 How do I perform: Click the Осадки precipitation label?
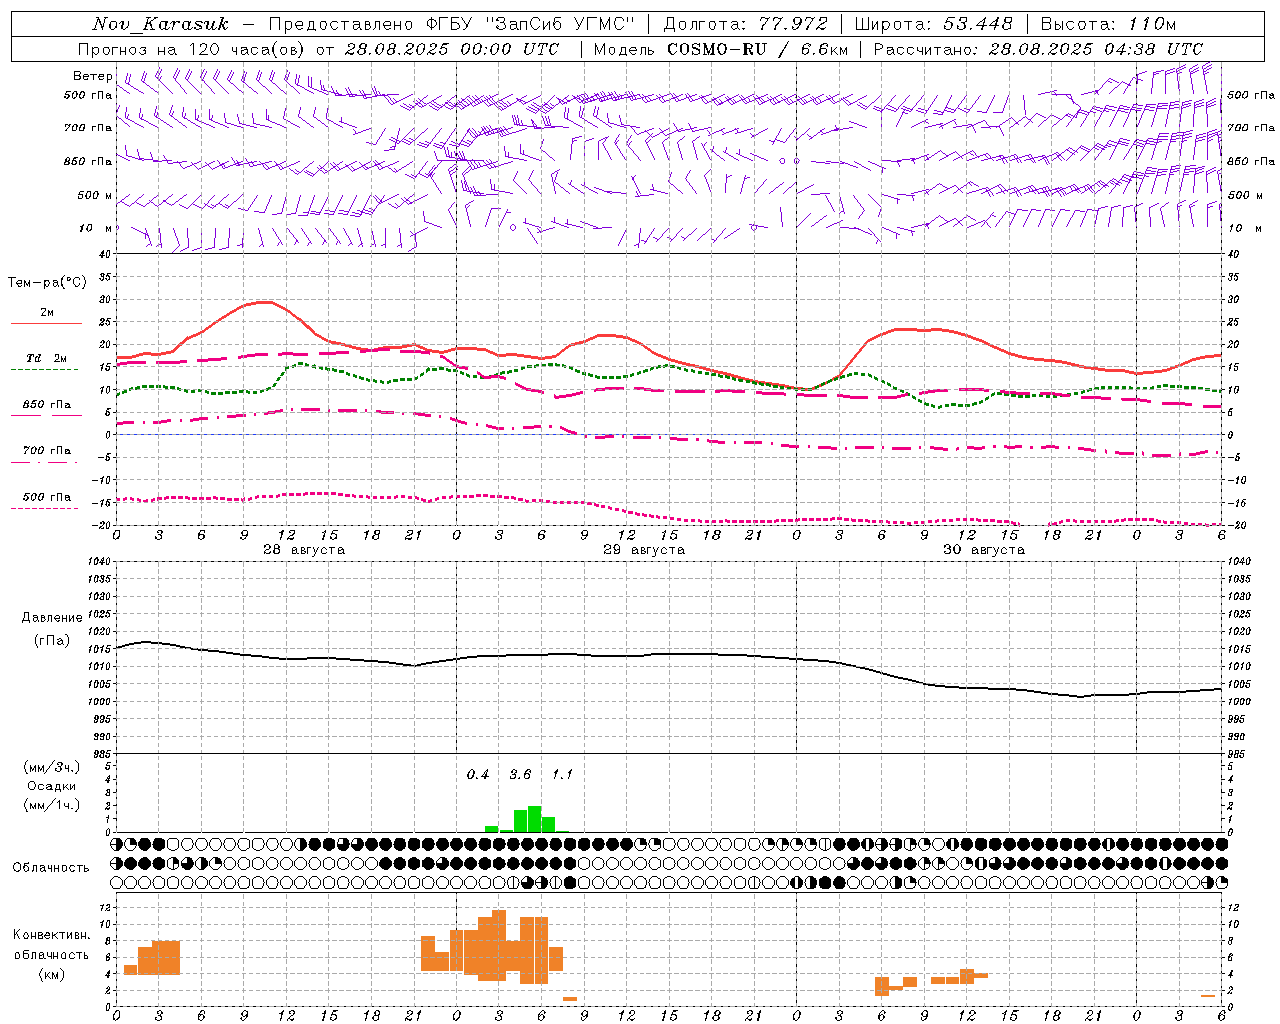coord(52,786)
